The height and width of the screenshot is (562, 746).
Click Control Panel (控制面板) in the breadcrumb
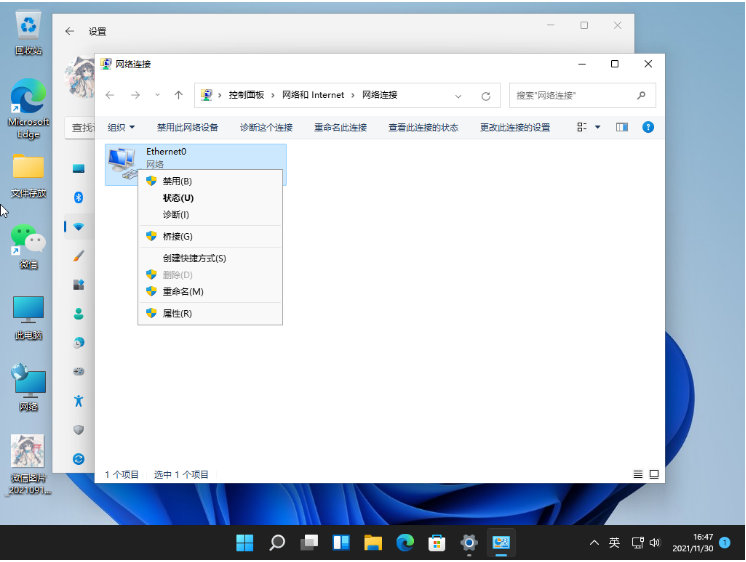(x=246, y=95)
